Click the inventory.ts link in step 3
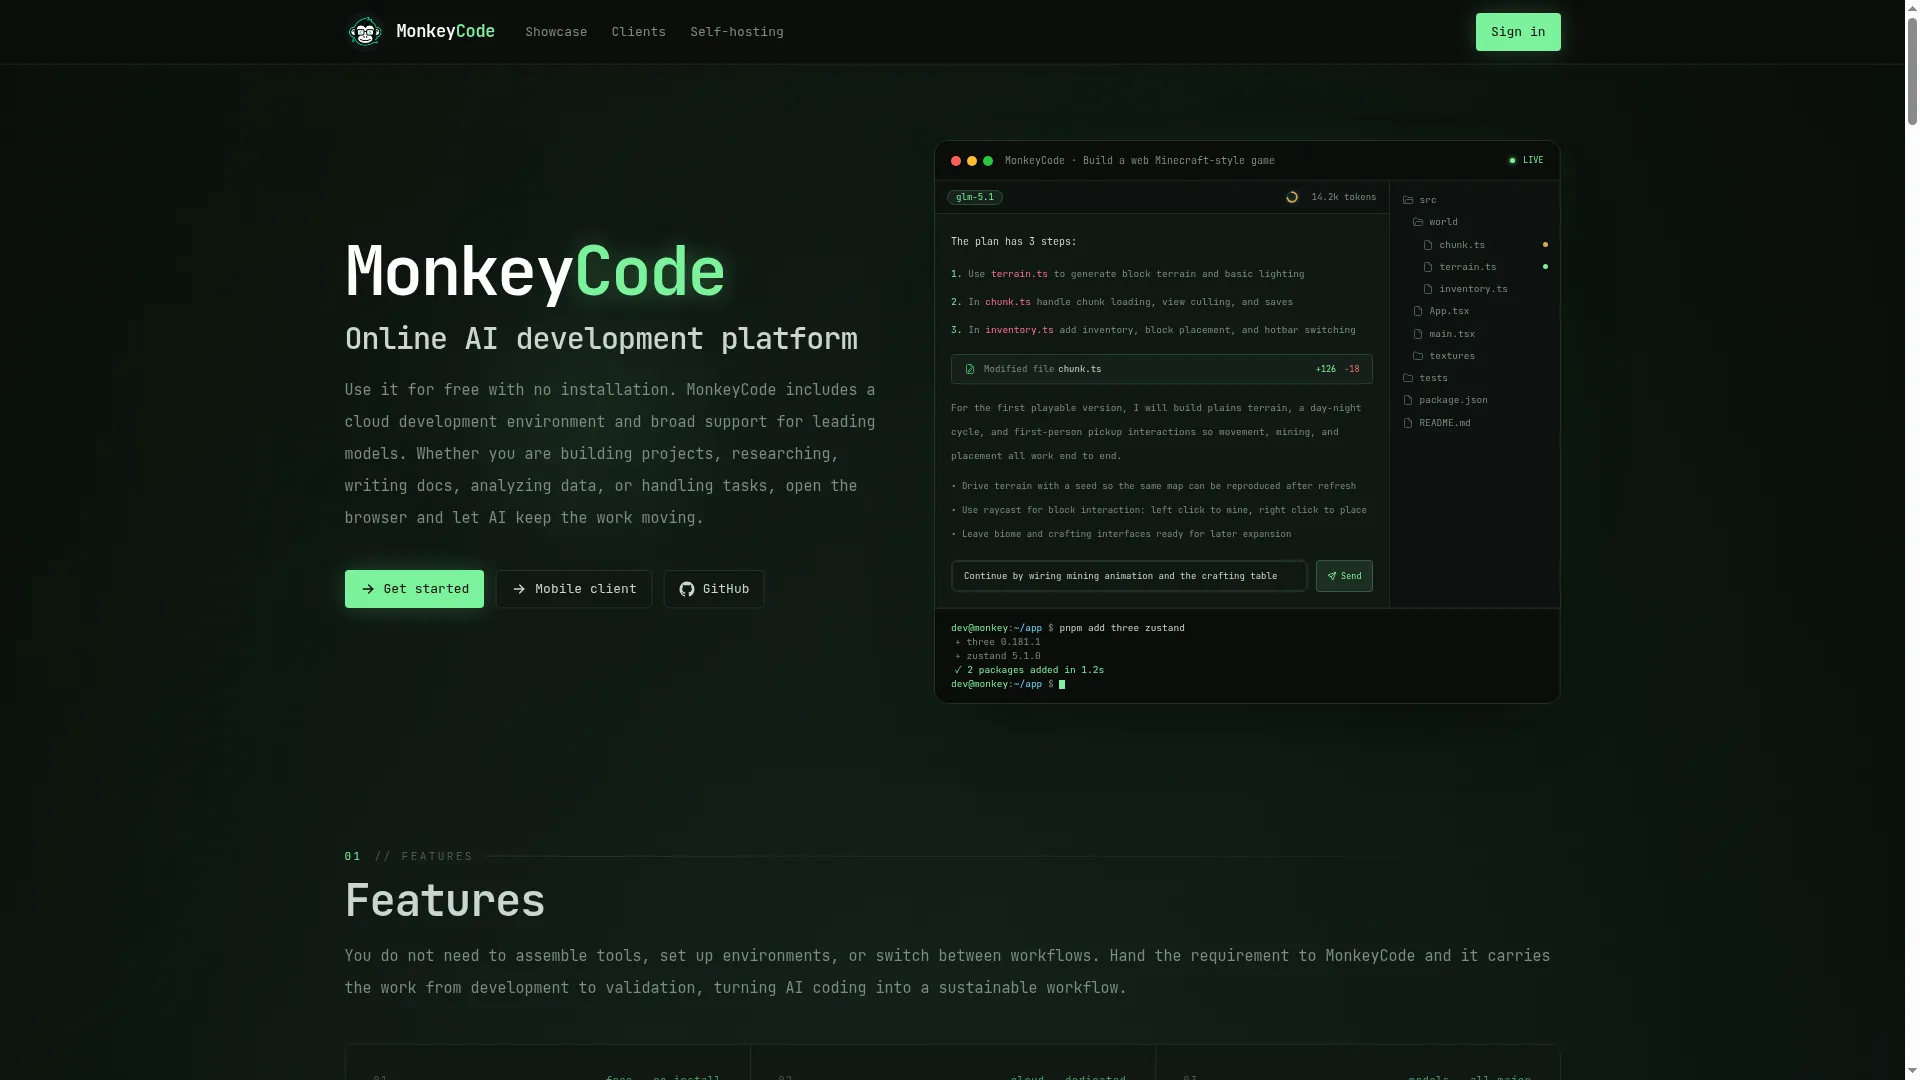Screen dimensions: 1920x1080 [x=1019, y=330]
